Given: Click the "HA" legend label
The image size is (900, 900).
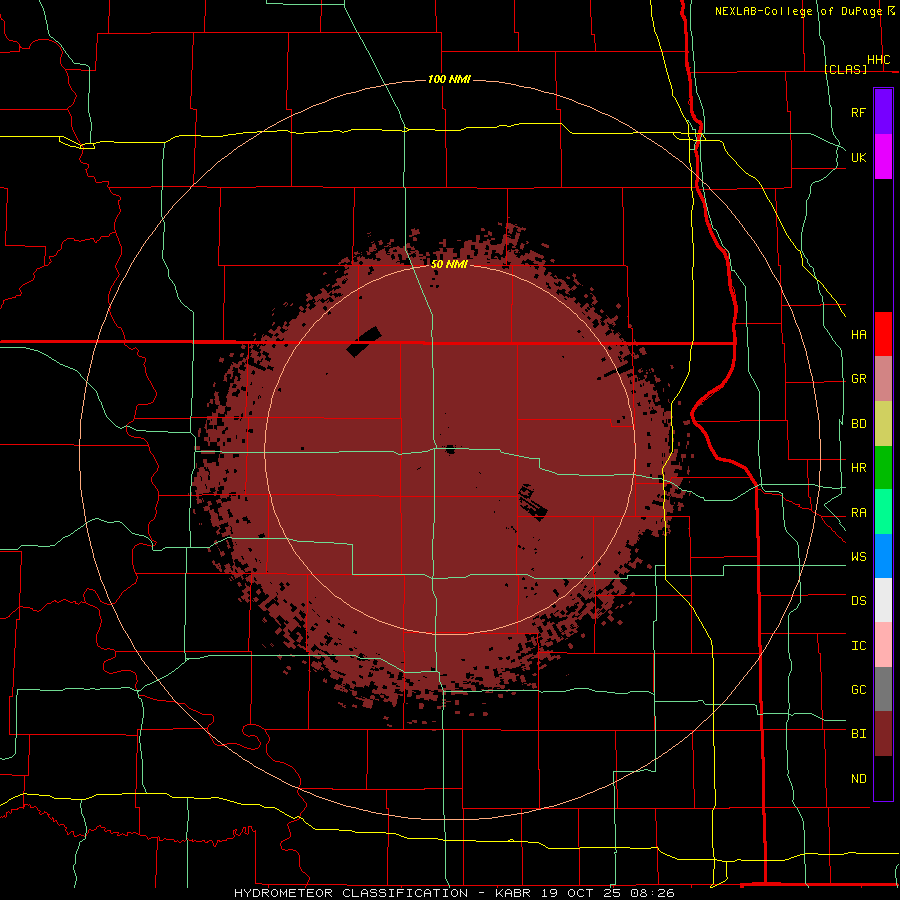Looking at the screenshot, I should [858, 335].
